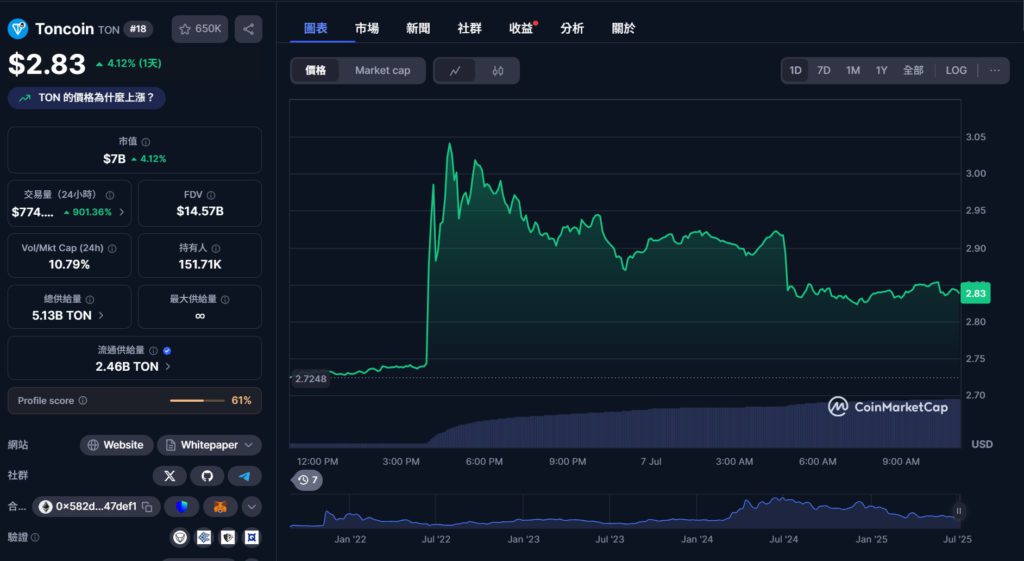The image size is (1024, 561).
Task: Click the share icon beside the watchlist
Action: (x=248, y=29)
